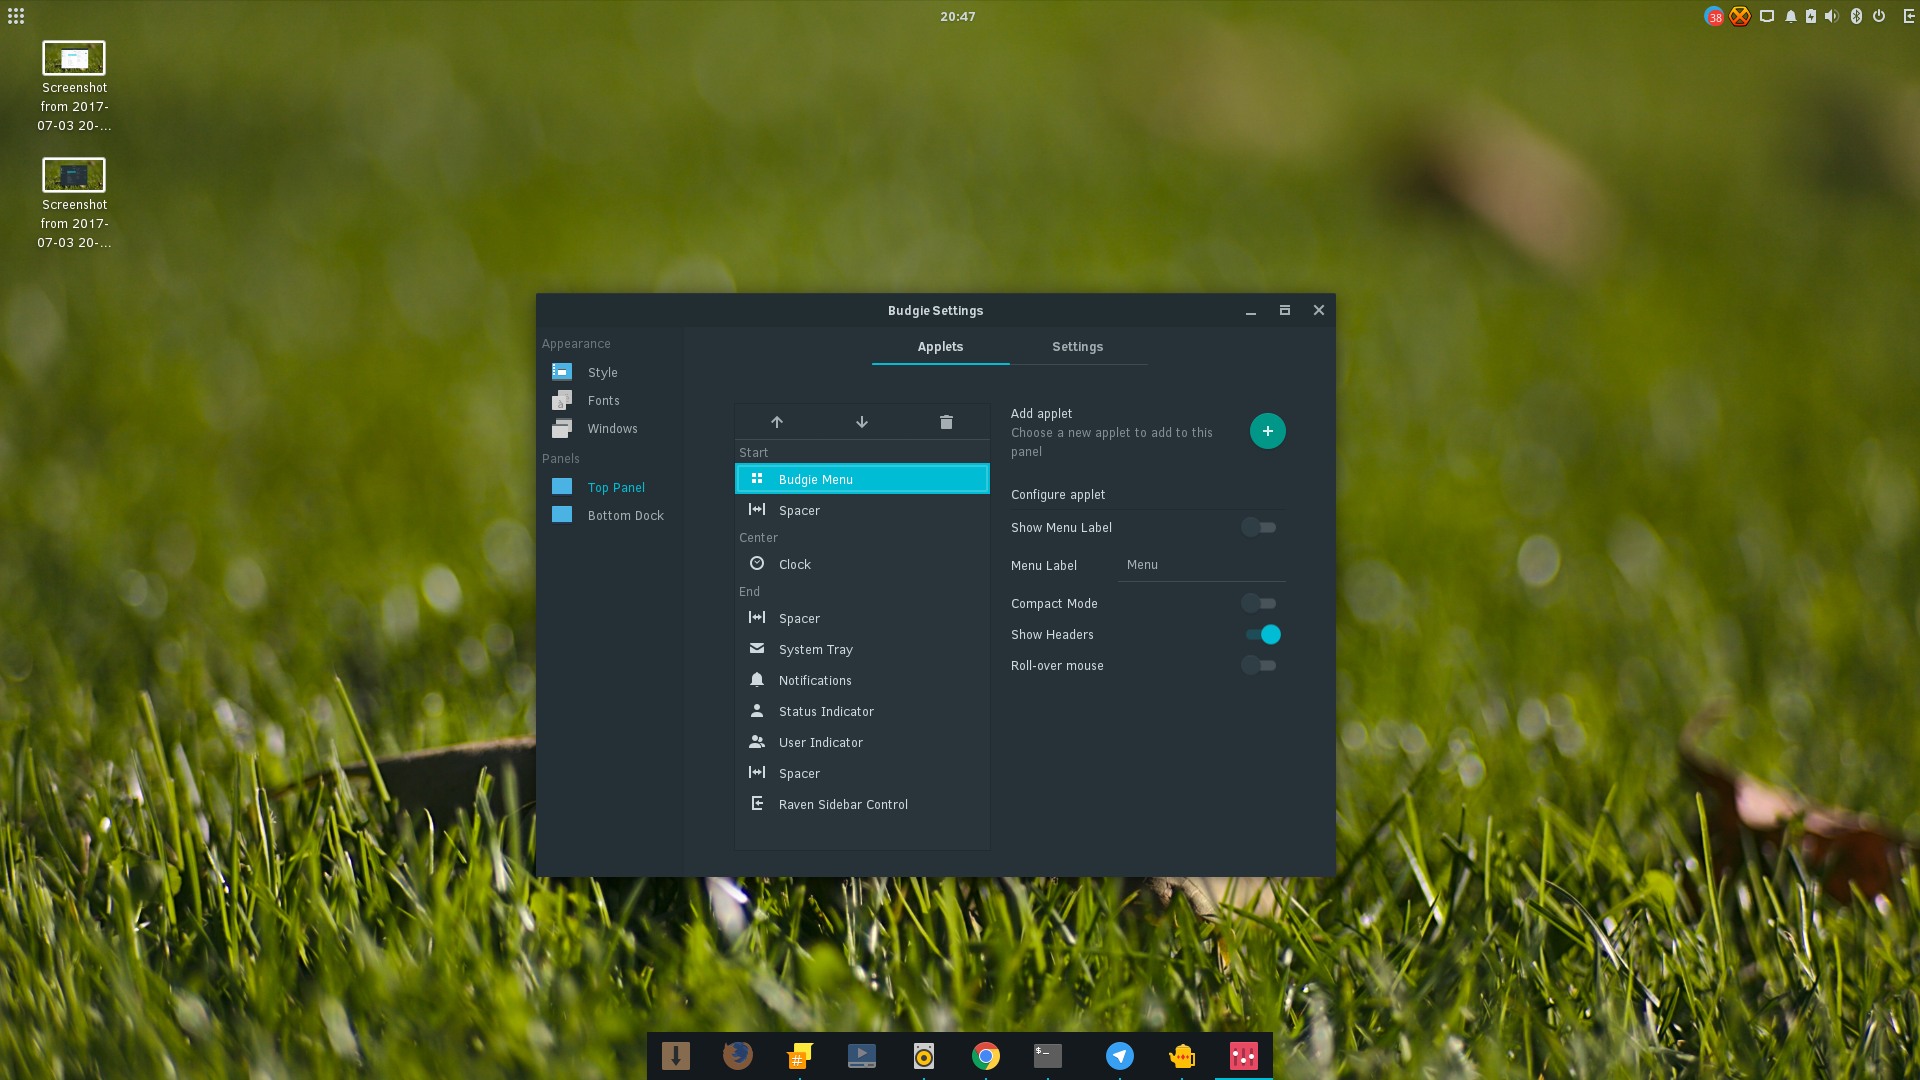Click the orange hexagon tray icon

pyautogui.click(x=1740, y=16)
